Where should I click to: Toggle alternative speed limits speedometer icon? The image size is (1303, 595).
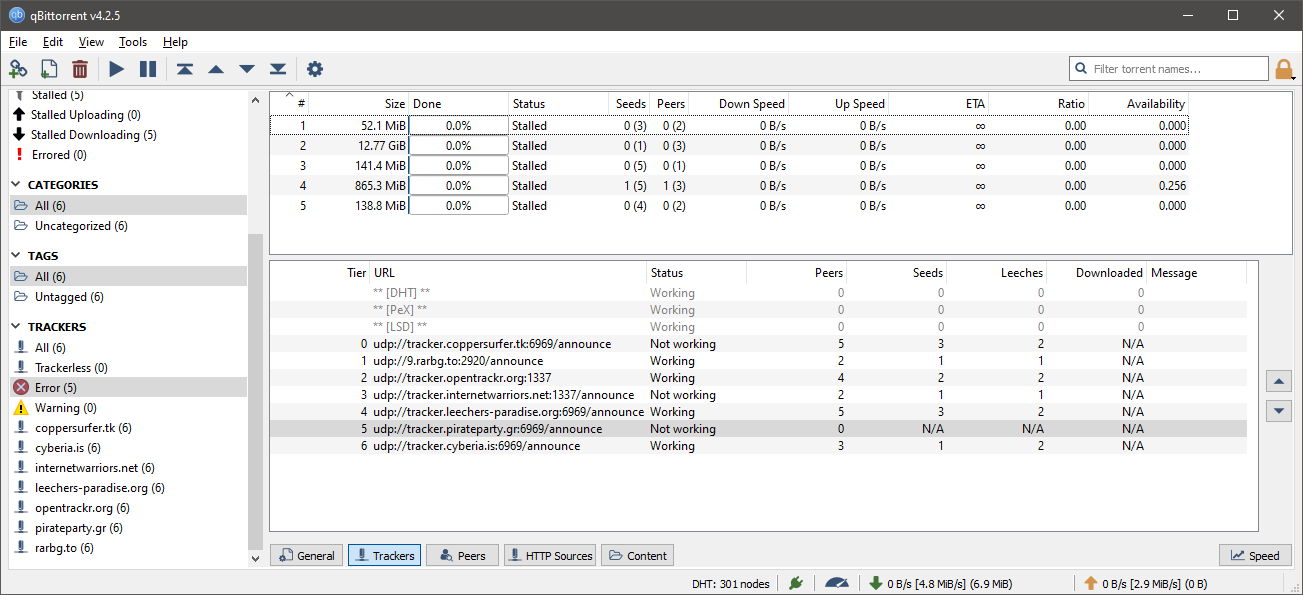coord(837,583)
